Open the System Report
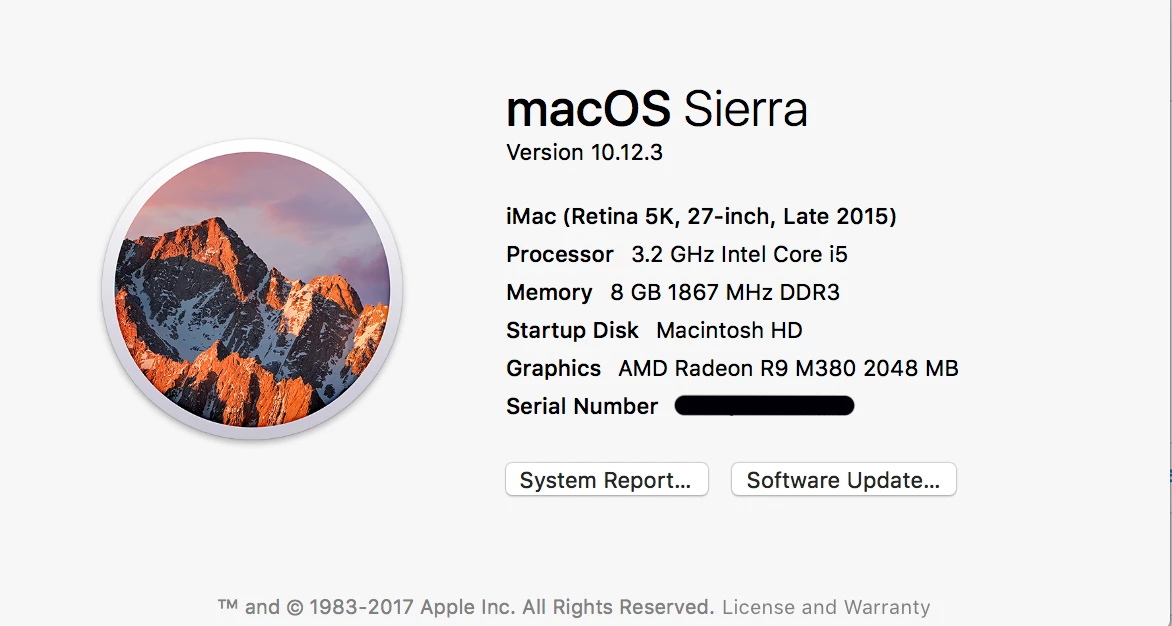Screen dimensions: 1172x626 click(x=606, y=480)
